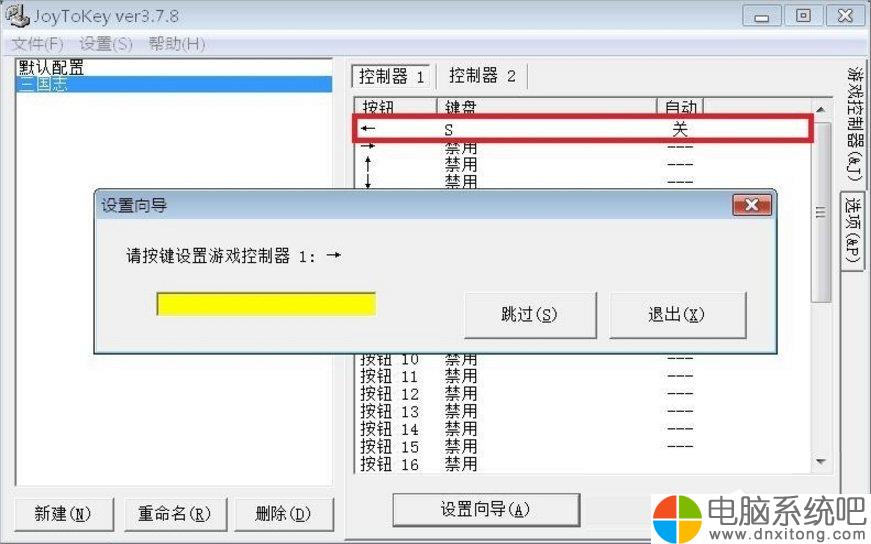Open the 帮助(H) menu
871x544 pixels.
coord(177,44)
